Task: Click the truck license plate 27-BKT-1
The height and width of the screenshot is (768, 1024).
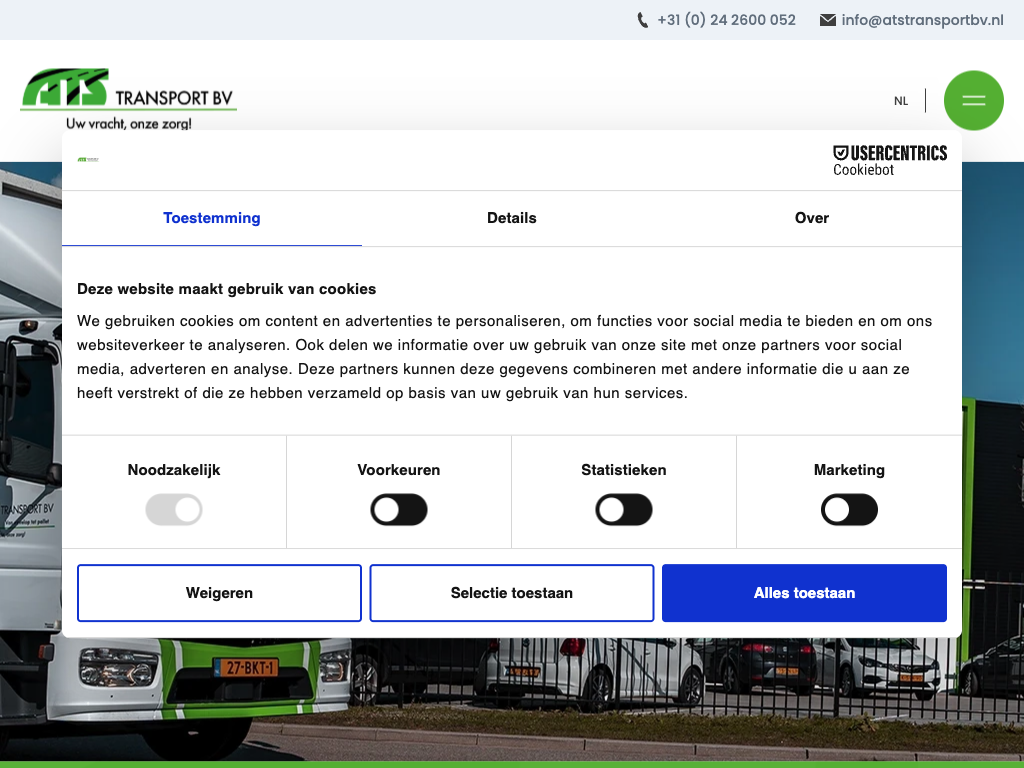Action: [x=245, y=667]
